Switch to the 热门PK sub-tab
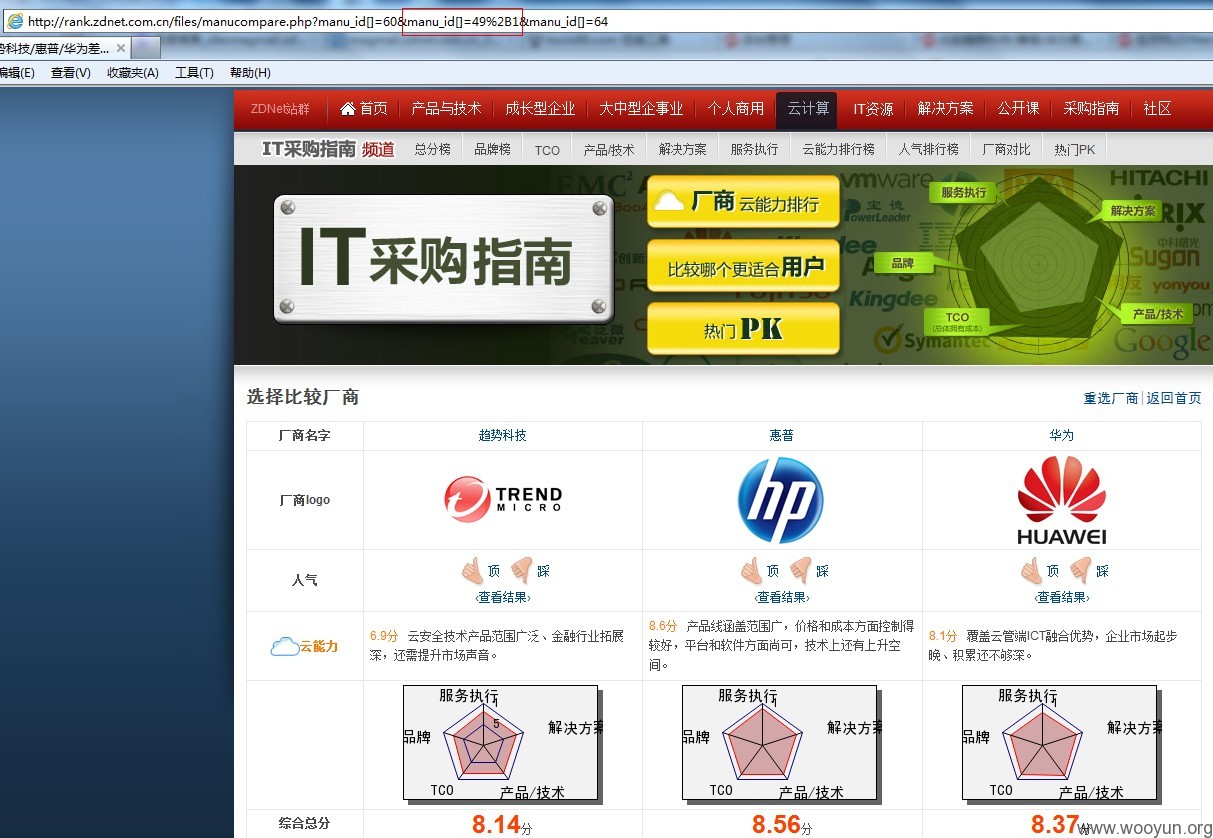Screen dimensions: 1213x838 tap(1074, 149)
